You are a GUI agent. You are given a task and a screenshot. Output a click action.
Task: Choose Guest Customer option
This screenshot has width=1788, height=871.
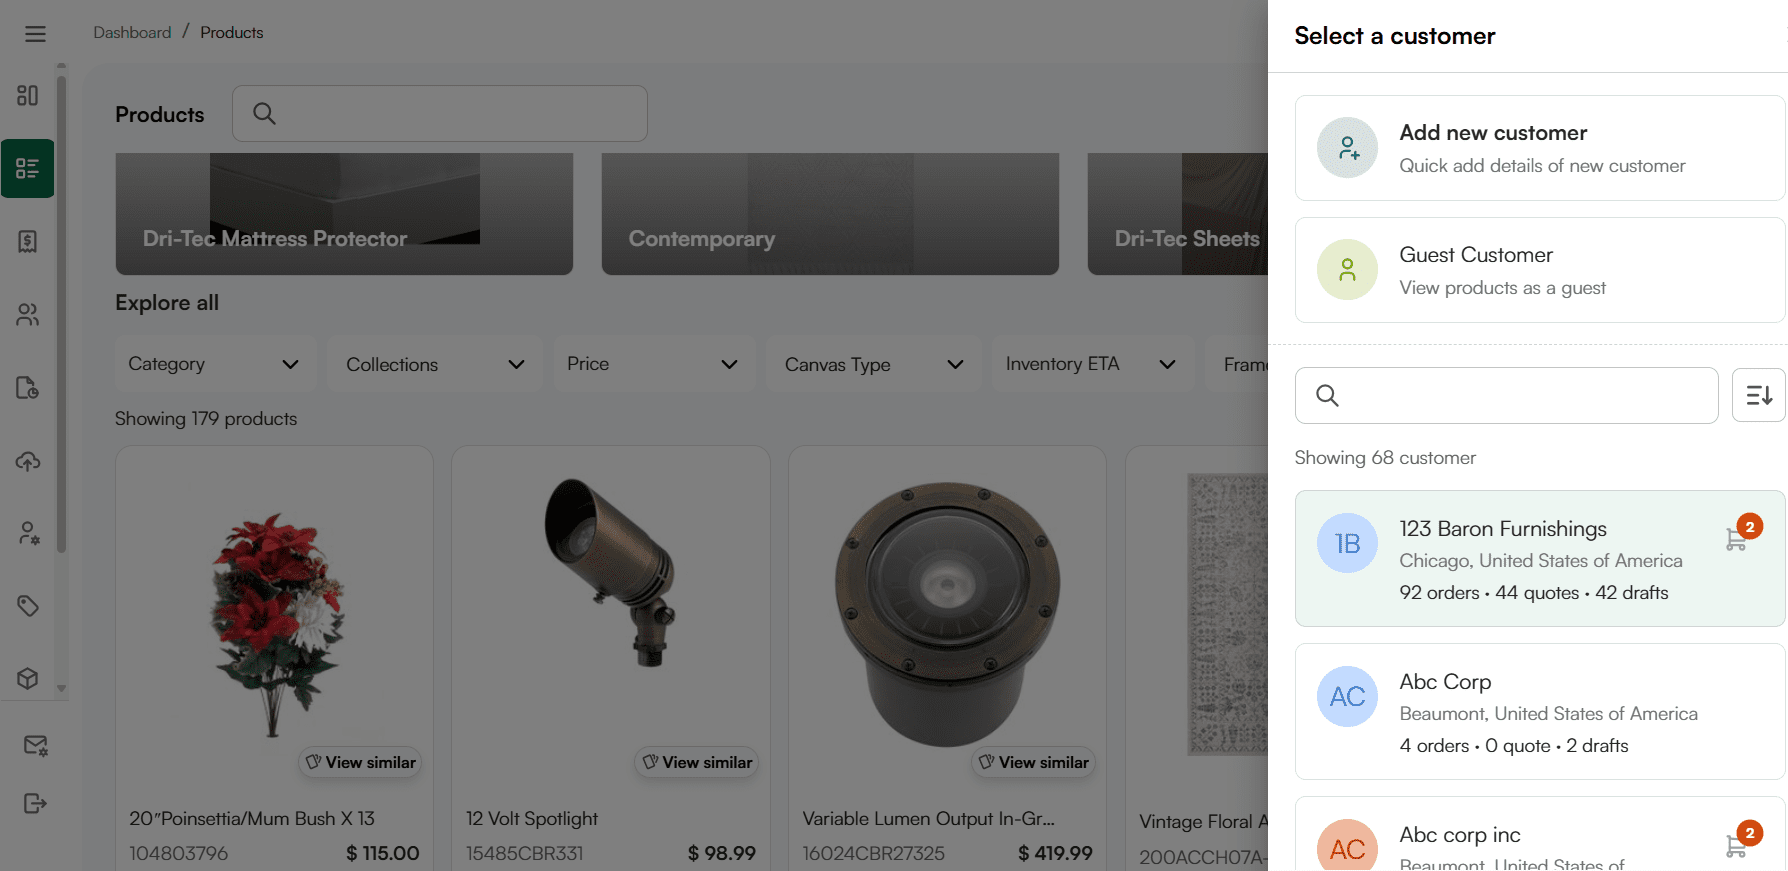point(1539,270)
